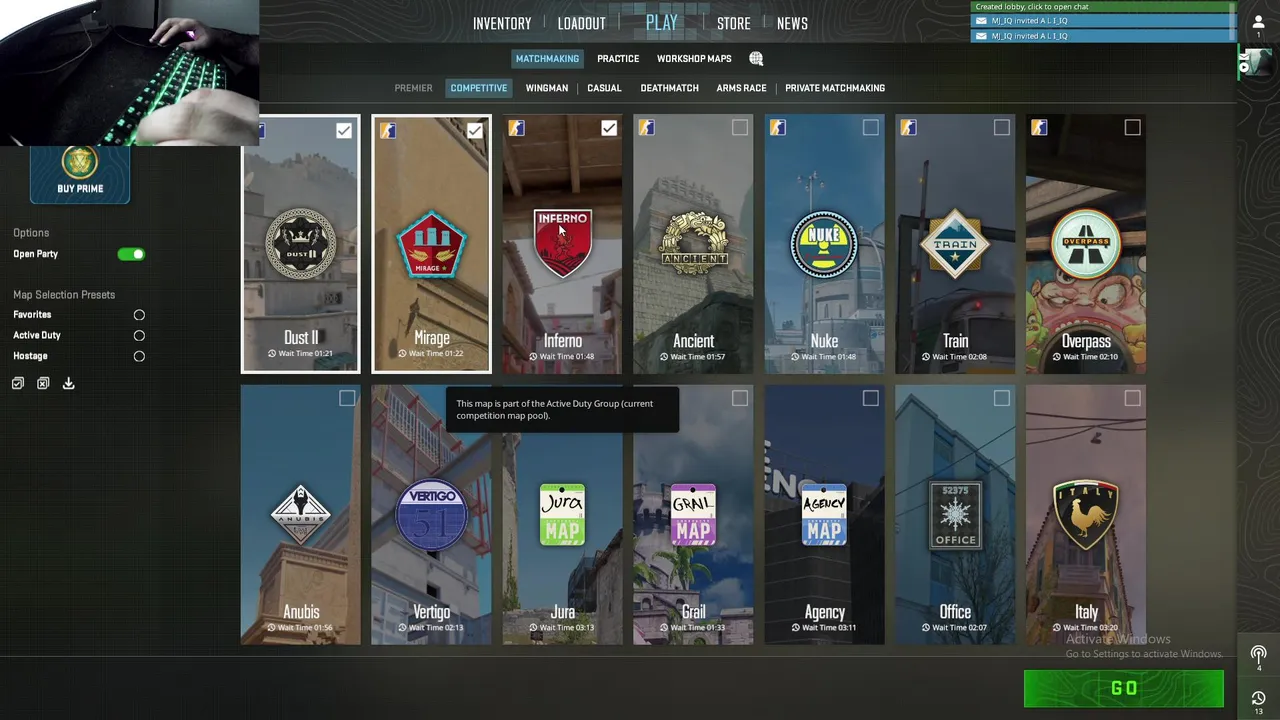Viewport: 1280px width, 720px height.
Task: Select the Agency map card image
Action: pyautogui.click(x=825, y=515)
